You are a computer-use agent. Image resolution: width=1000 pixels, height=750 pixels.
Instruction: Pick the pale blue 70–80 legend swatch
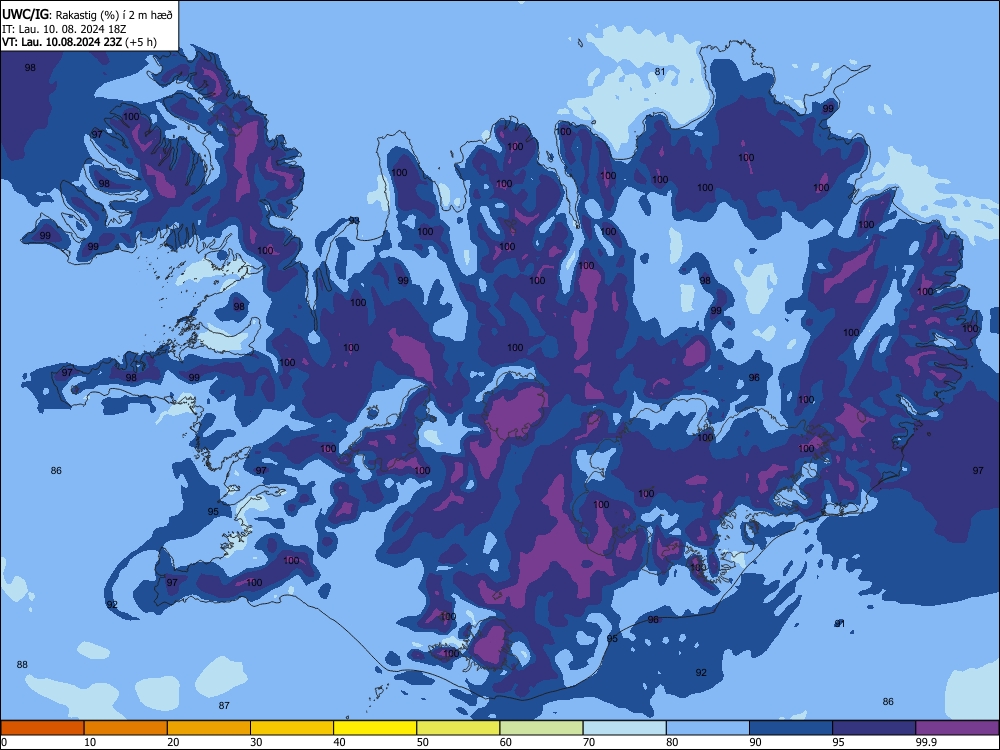624,728
